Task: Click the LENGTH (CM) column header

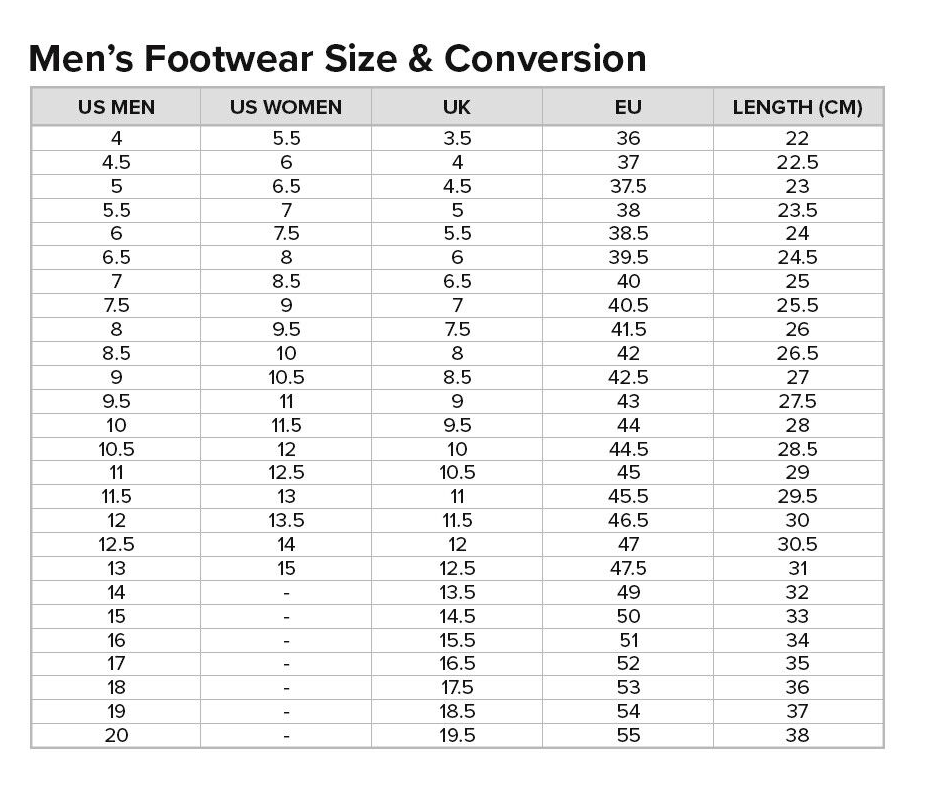Action: click(798, 107)
